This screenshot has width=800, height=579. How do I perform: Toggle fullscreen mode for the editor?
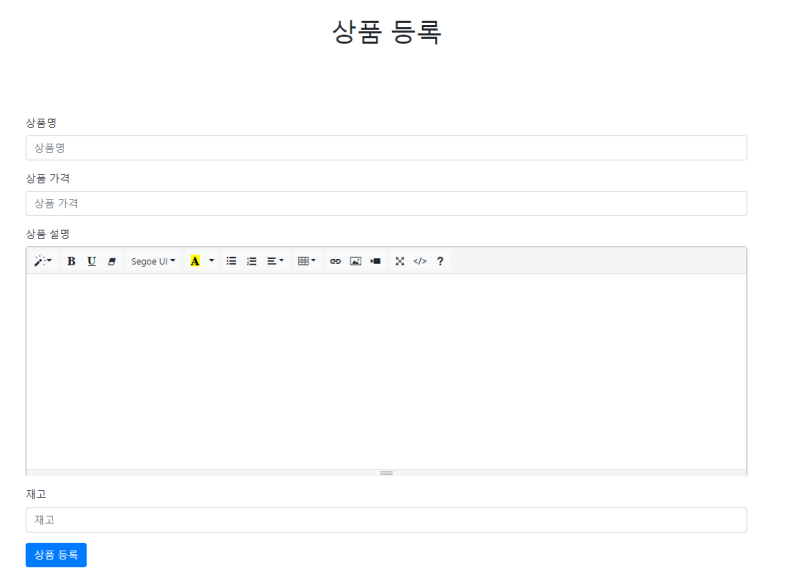(399, 261)
